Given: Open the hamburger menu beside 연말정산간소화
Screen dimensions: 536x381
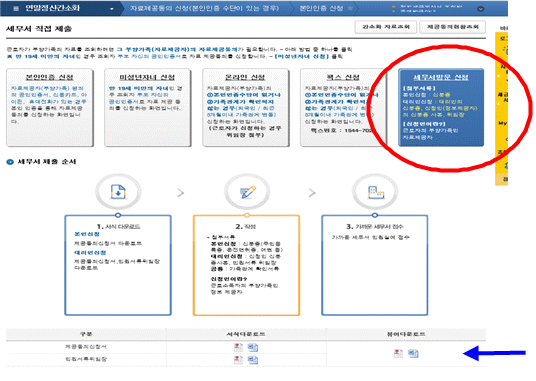Looking at the screenshot, I should tap(16, 8).
